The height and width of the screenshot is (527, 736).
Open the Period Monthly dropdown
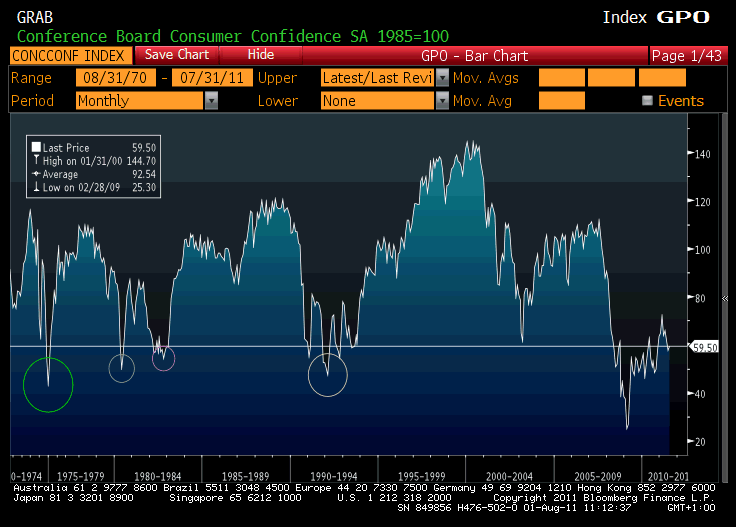pos(139,100)
